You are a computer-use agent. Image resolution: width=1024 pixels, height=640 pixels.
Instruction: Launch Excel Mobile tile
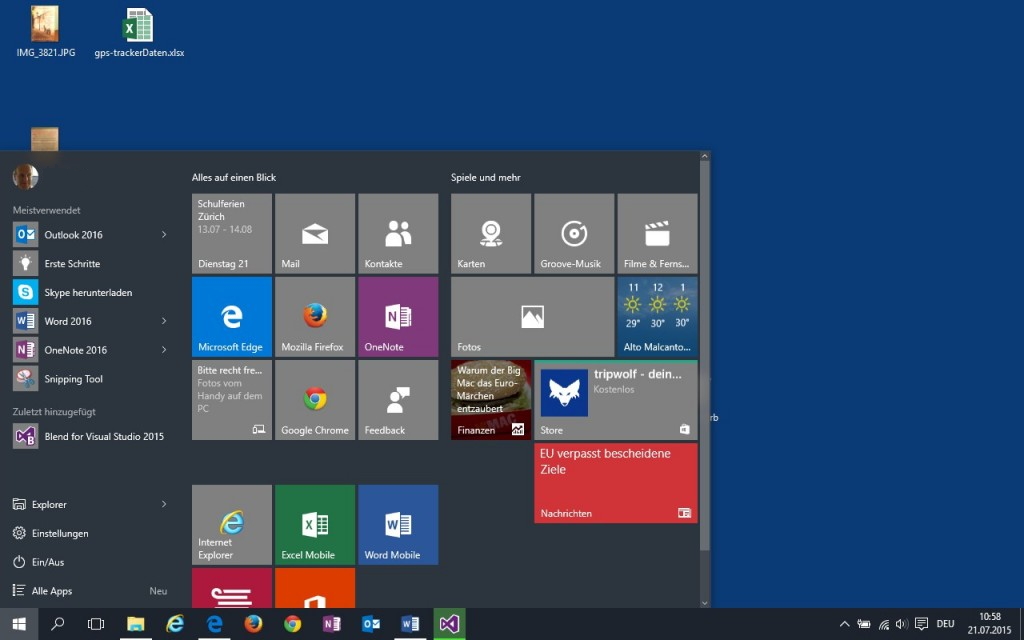[x=314, y=523]
